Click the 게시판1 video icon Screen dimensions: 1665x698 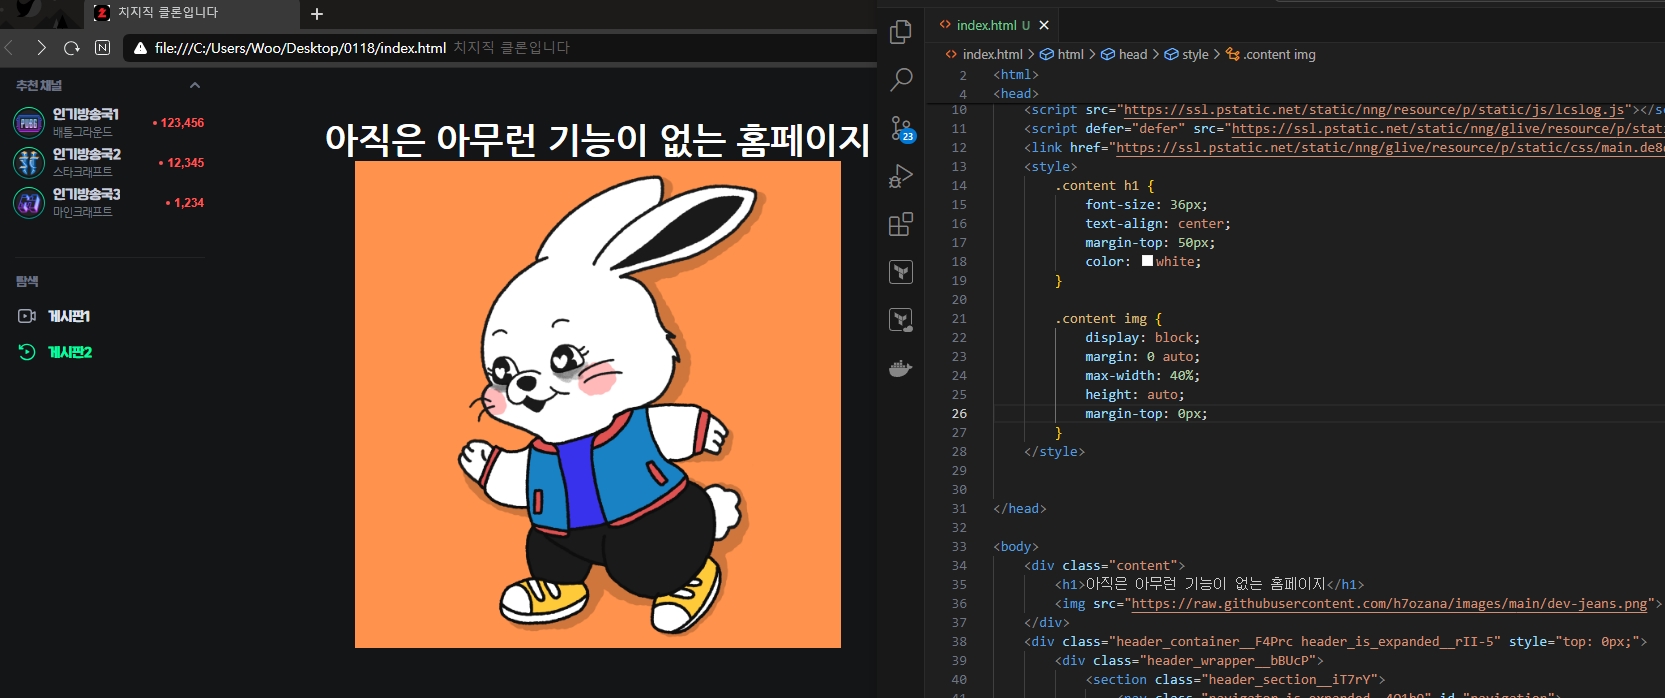point(27,316)
